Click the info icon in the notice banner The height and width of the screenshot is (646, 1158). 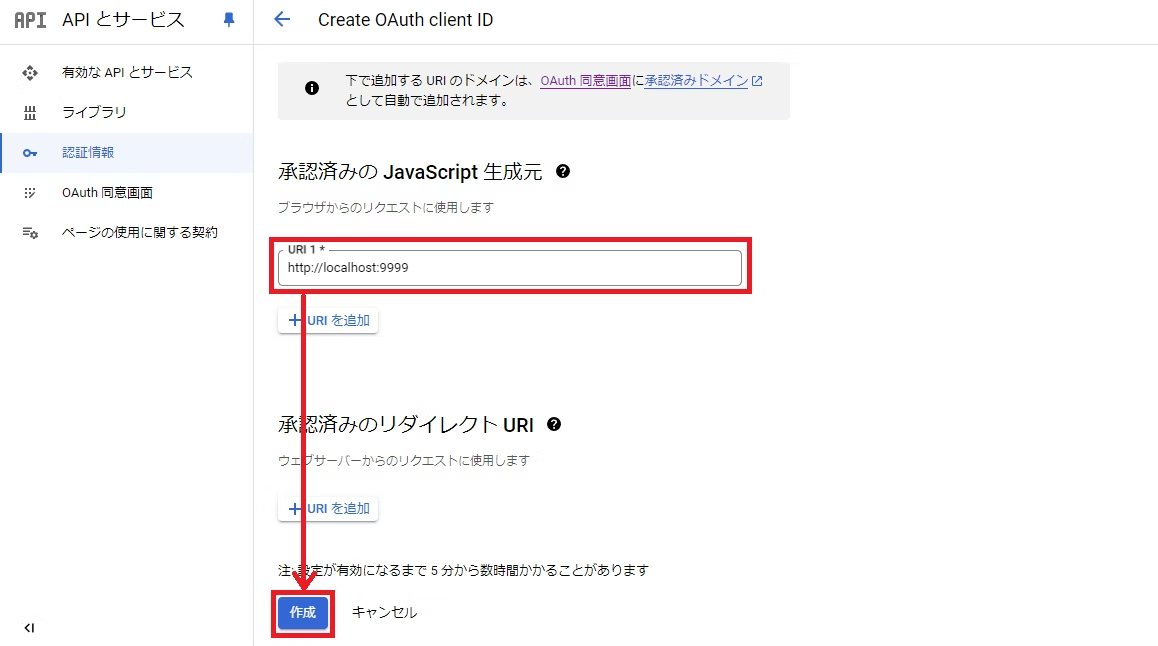(312, 88)
